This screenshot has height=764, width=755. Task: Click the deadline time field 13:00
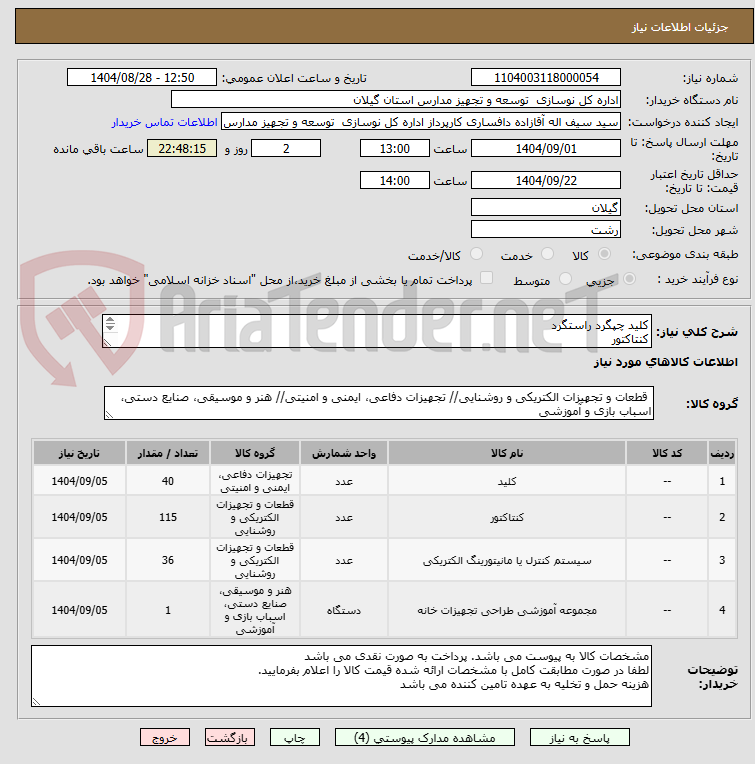(x=395, y=148)
